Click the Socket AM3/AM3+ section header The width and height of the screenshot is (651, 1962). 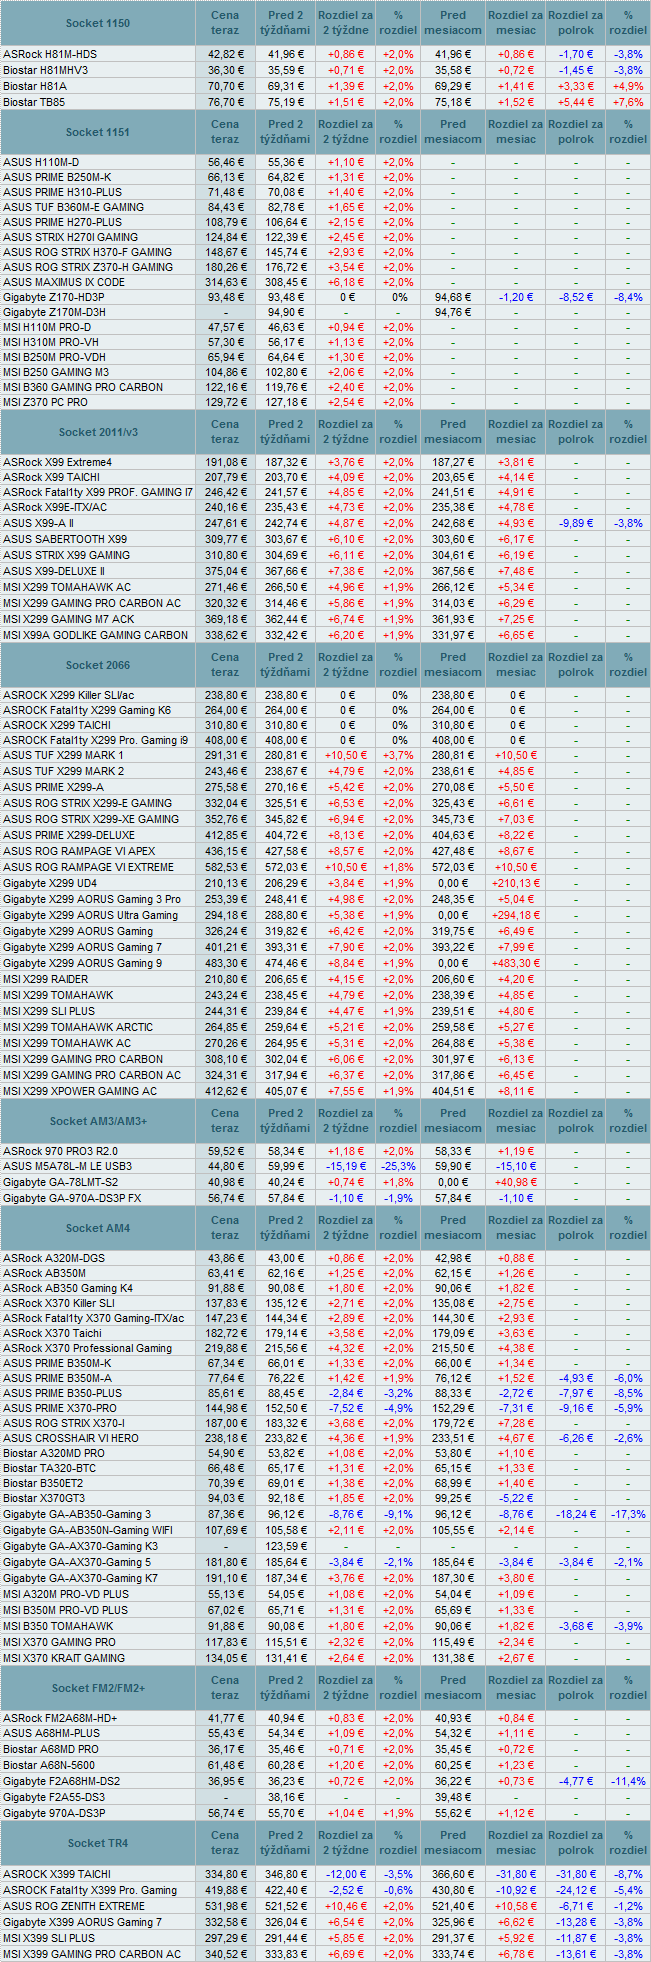[x=98, y=1121]
